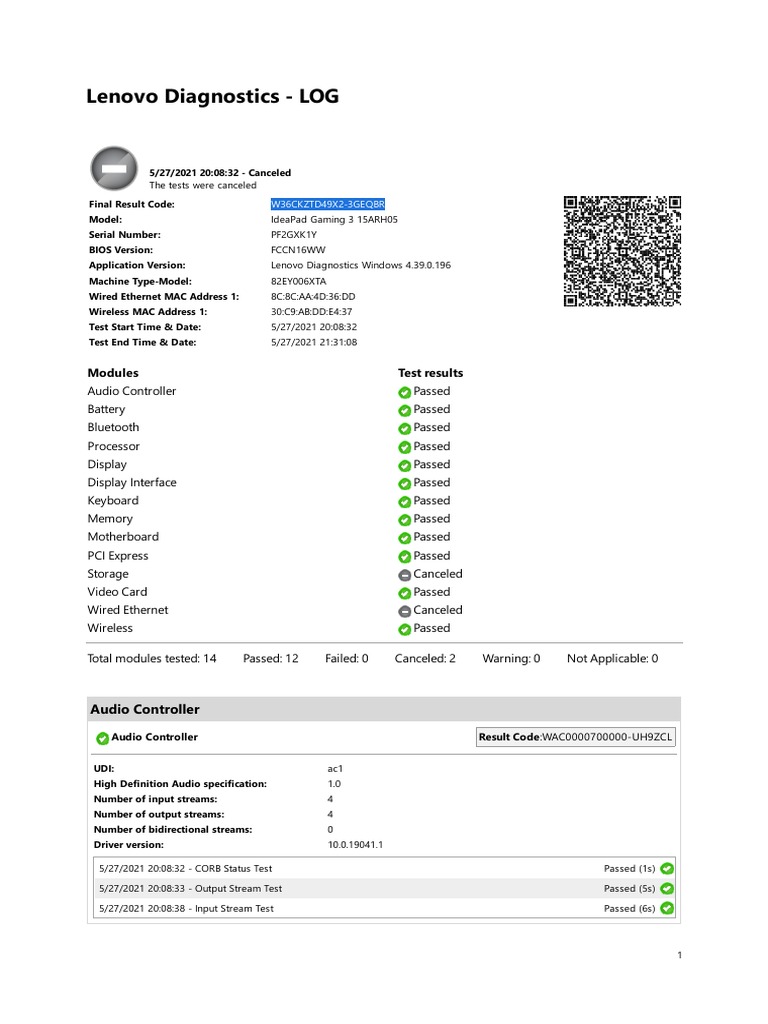Click the PCI Express row's passed icon
Image resolution: width=768 pixels, height=1024 pixels.
click(404, 557)
